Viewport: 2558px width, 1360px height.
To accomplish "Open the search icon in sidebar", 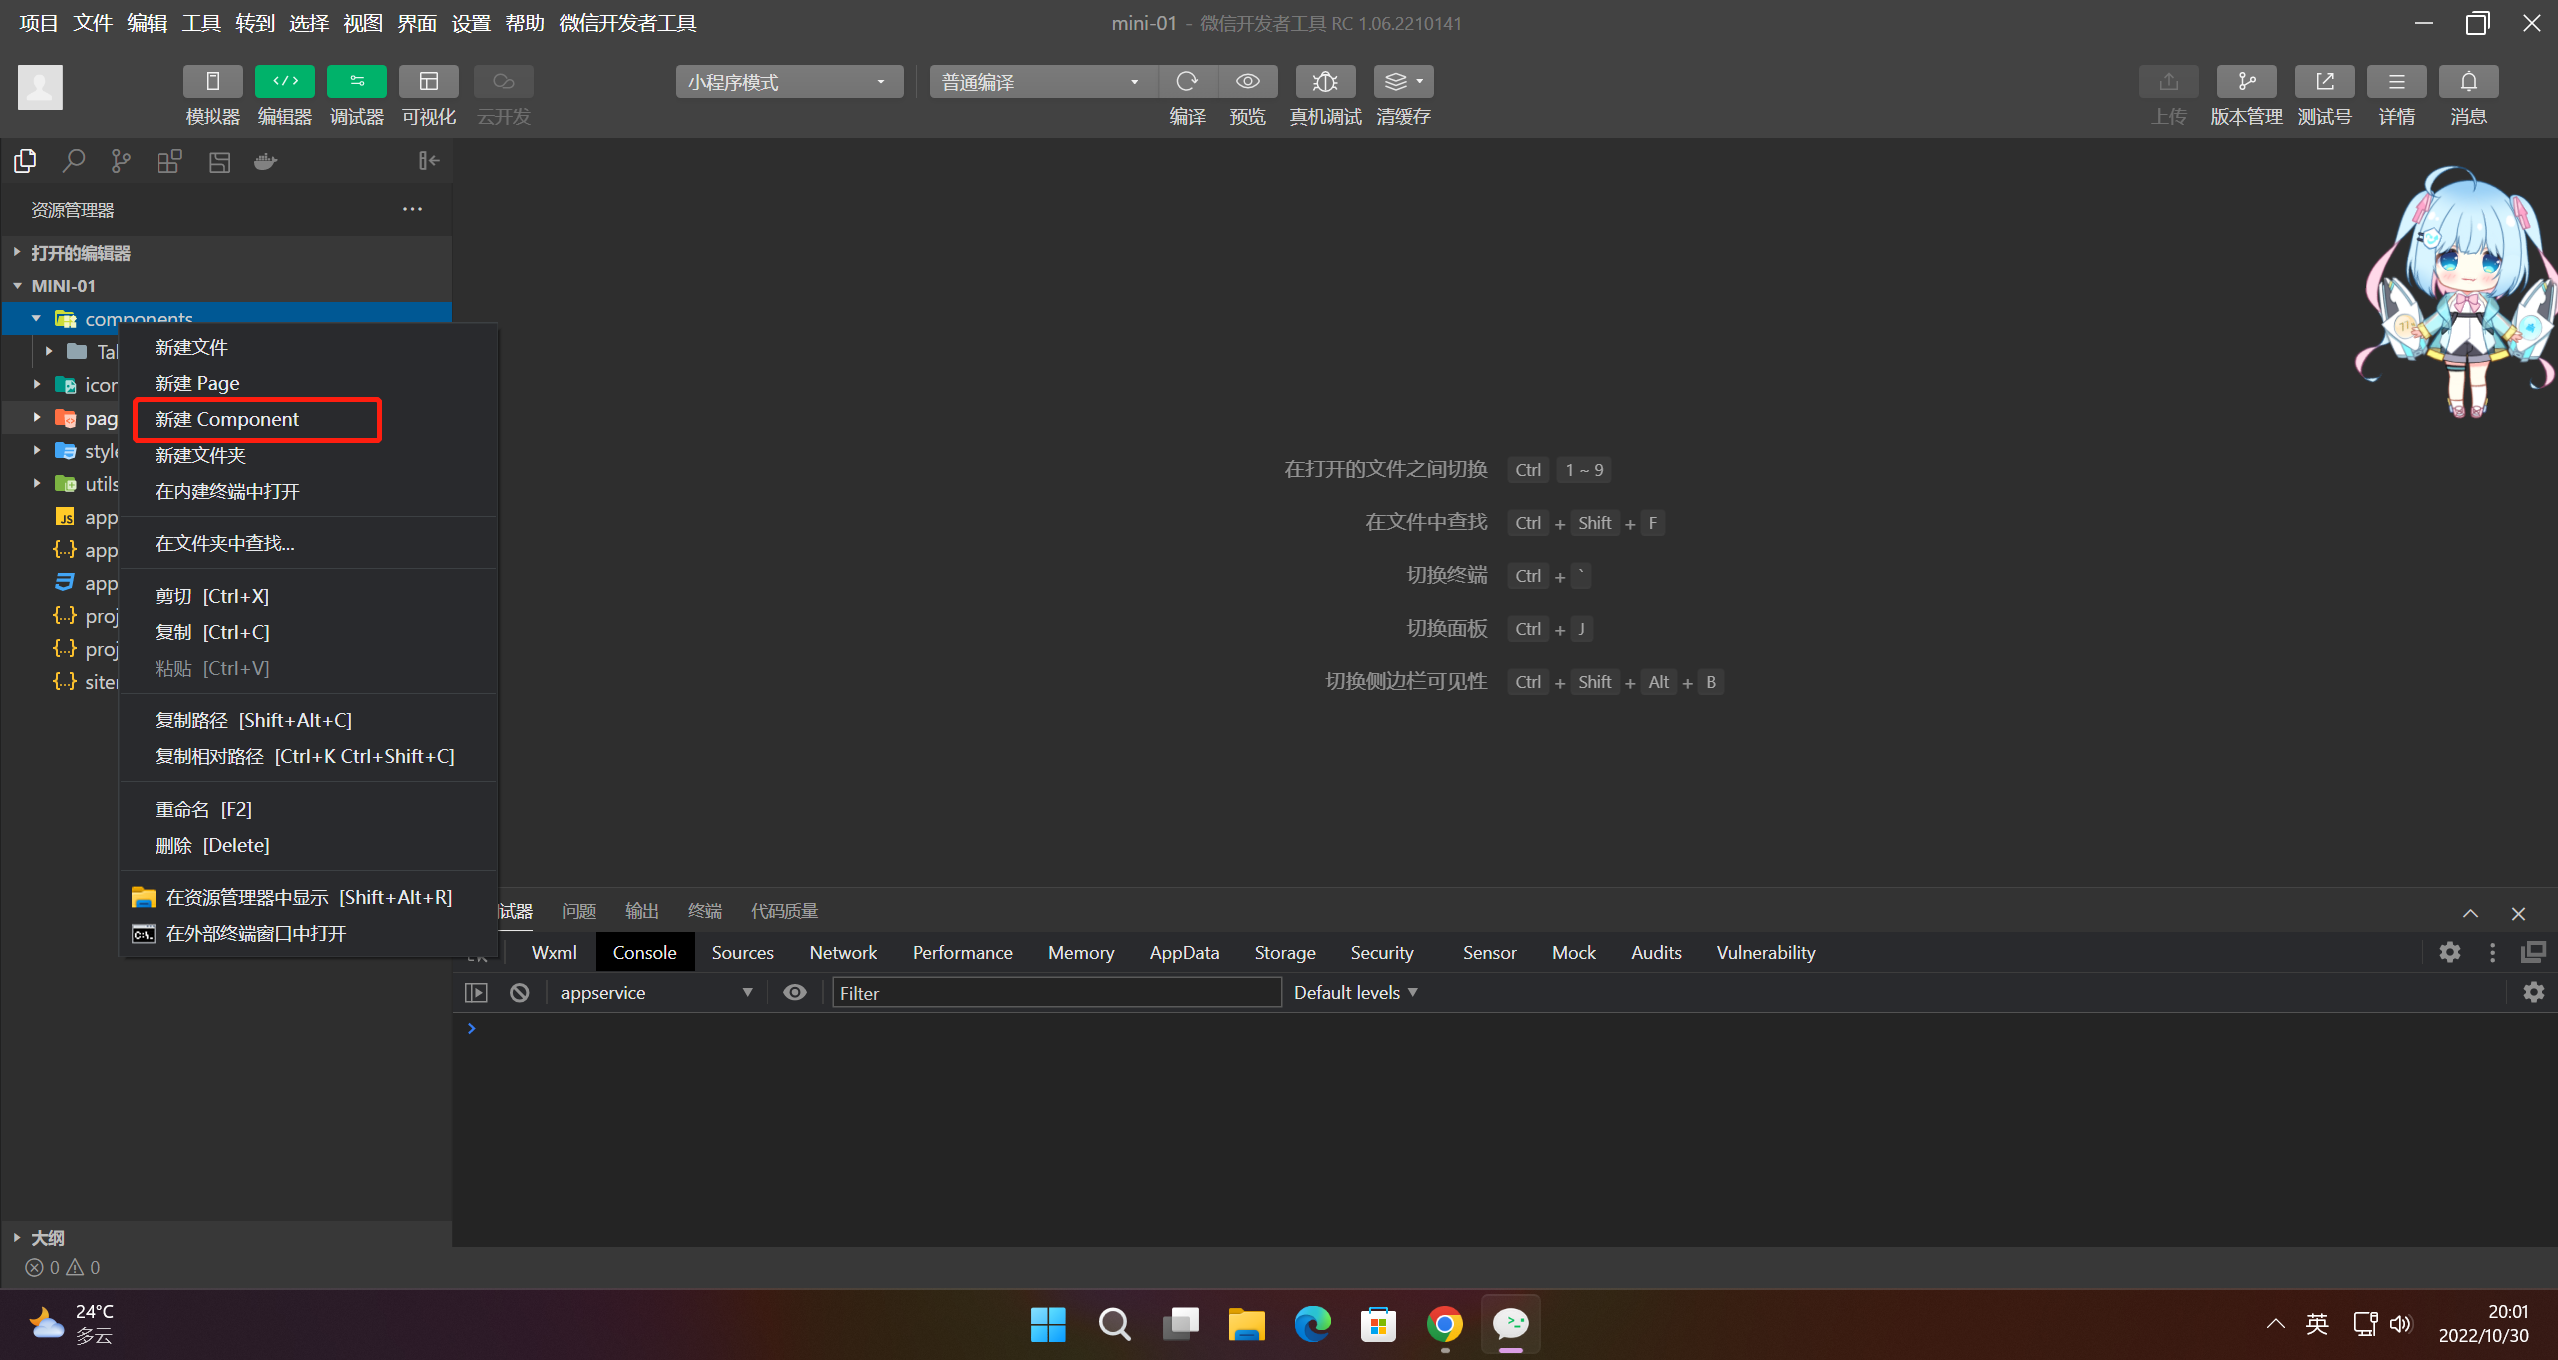I will (73, 161).
